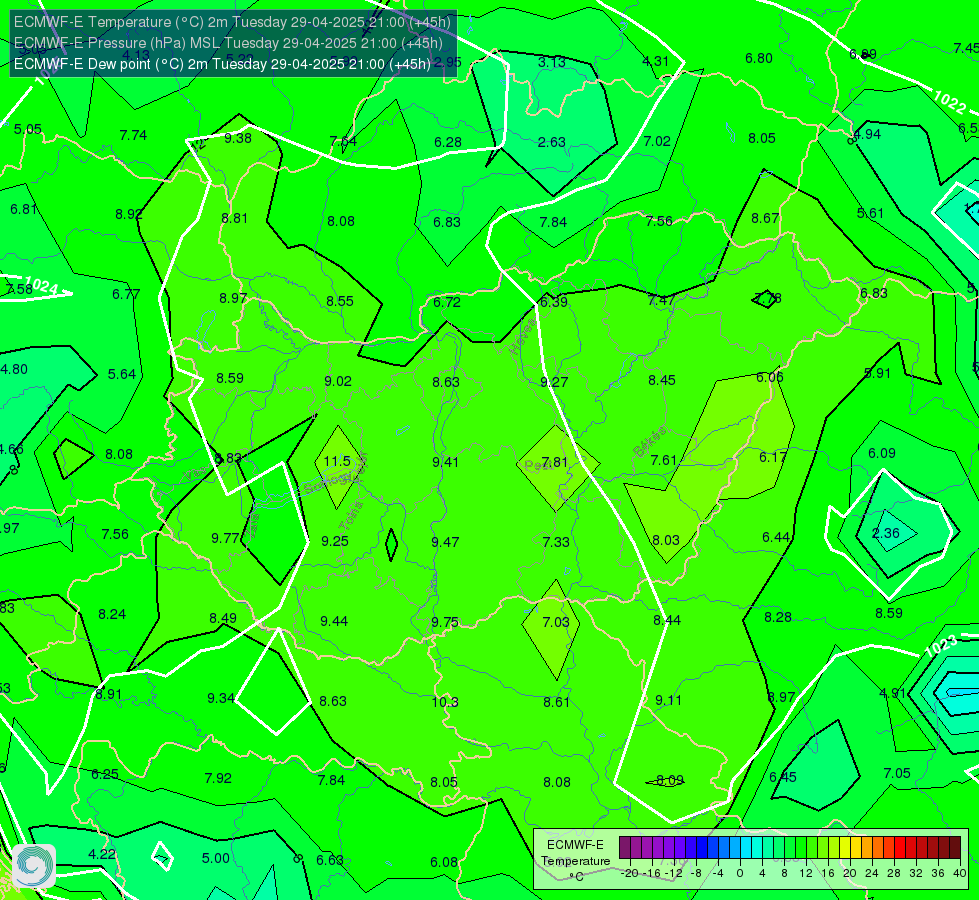Click the 4.31 temperature value

coord(656,61)
